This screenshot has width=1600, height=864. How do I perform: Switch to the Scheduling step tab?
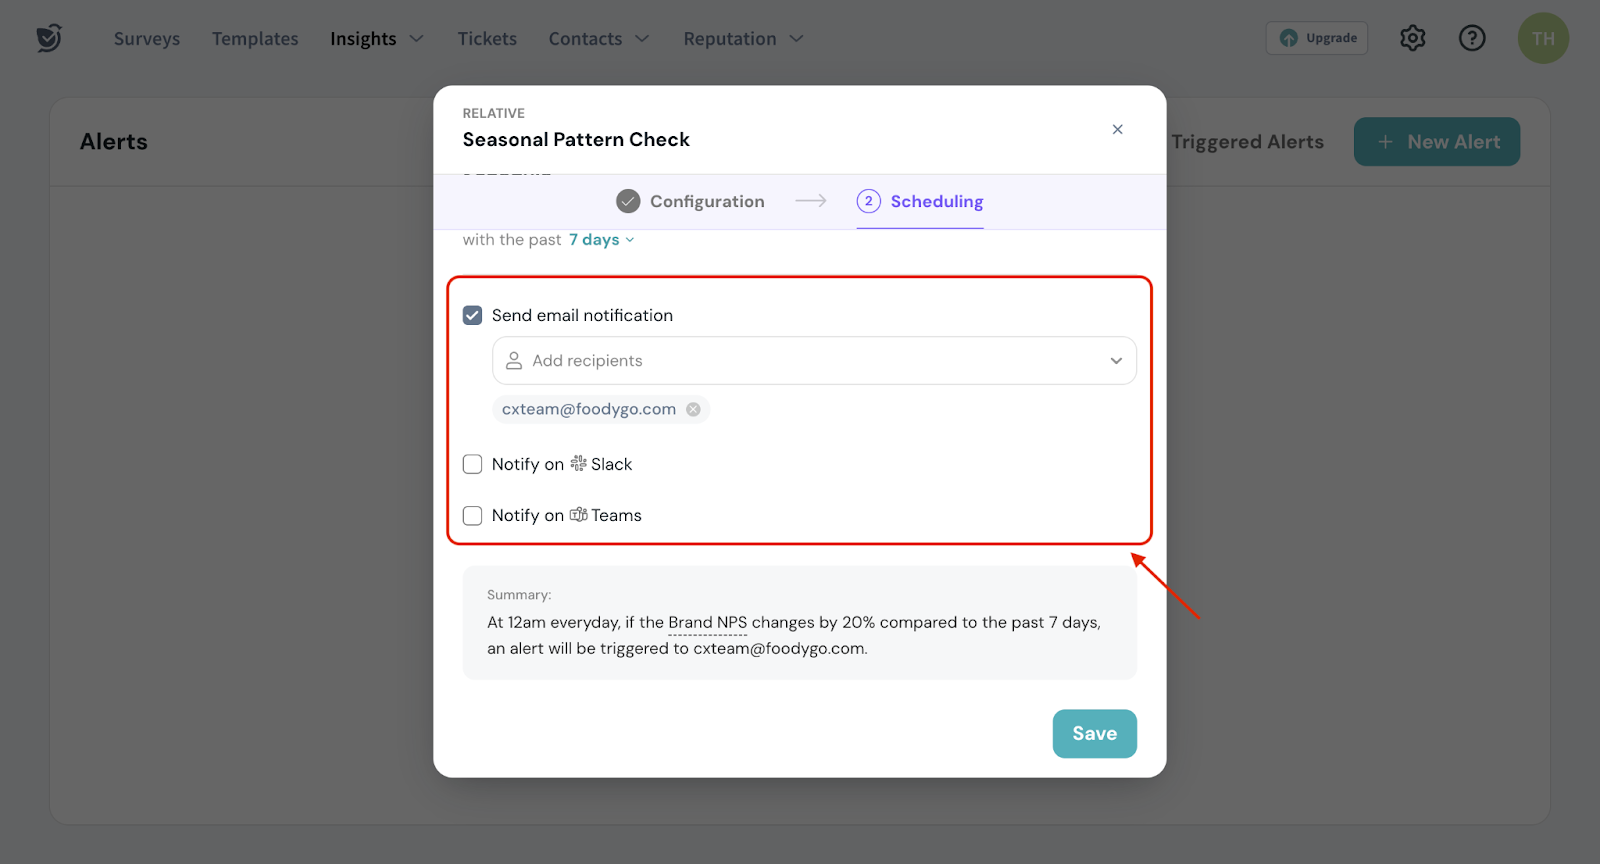point(920,201)
